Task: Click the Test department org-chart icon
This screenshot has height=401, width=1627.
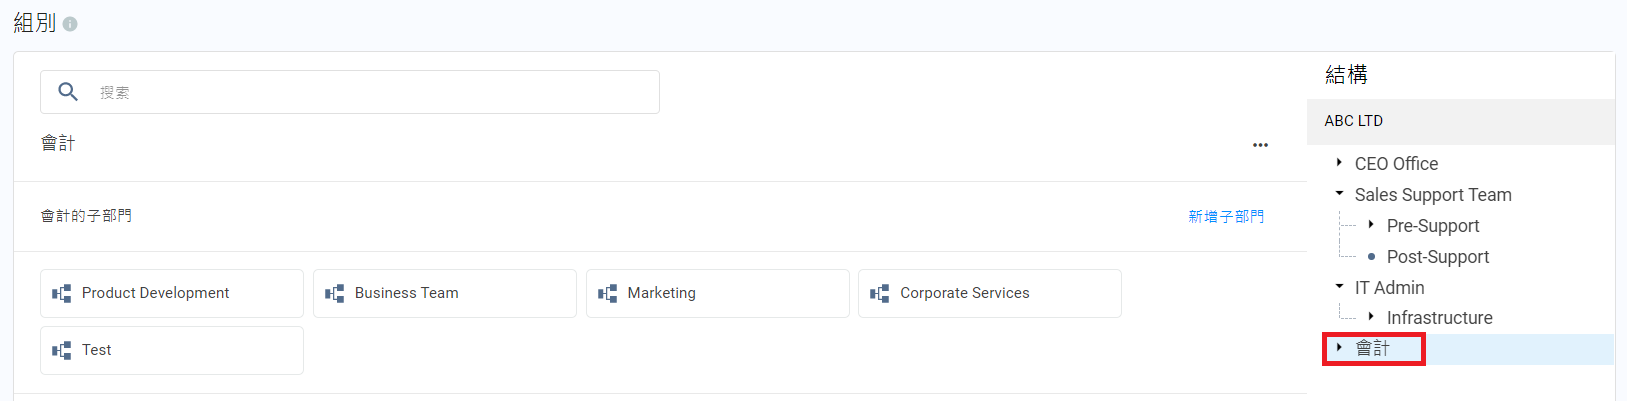Action: click(x=62, y=350)
